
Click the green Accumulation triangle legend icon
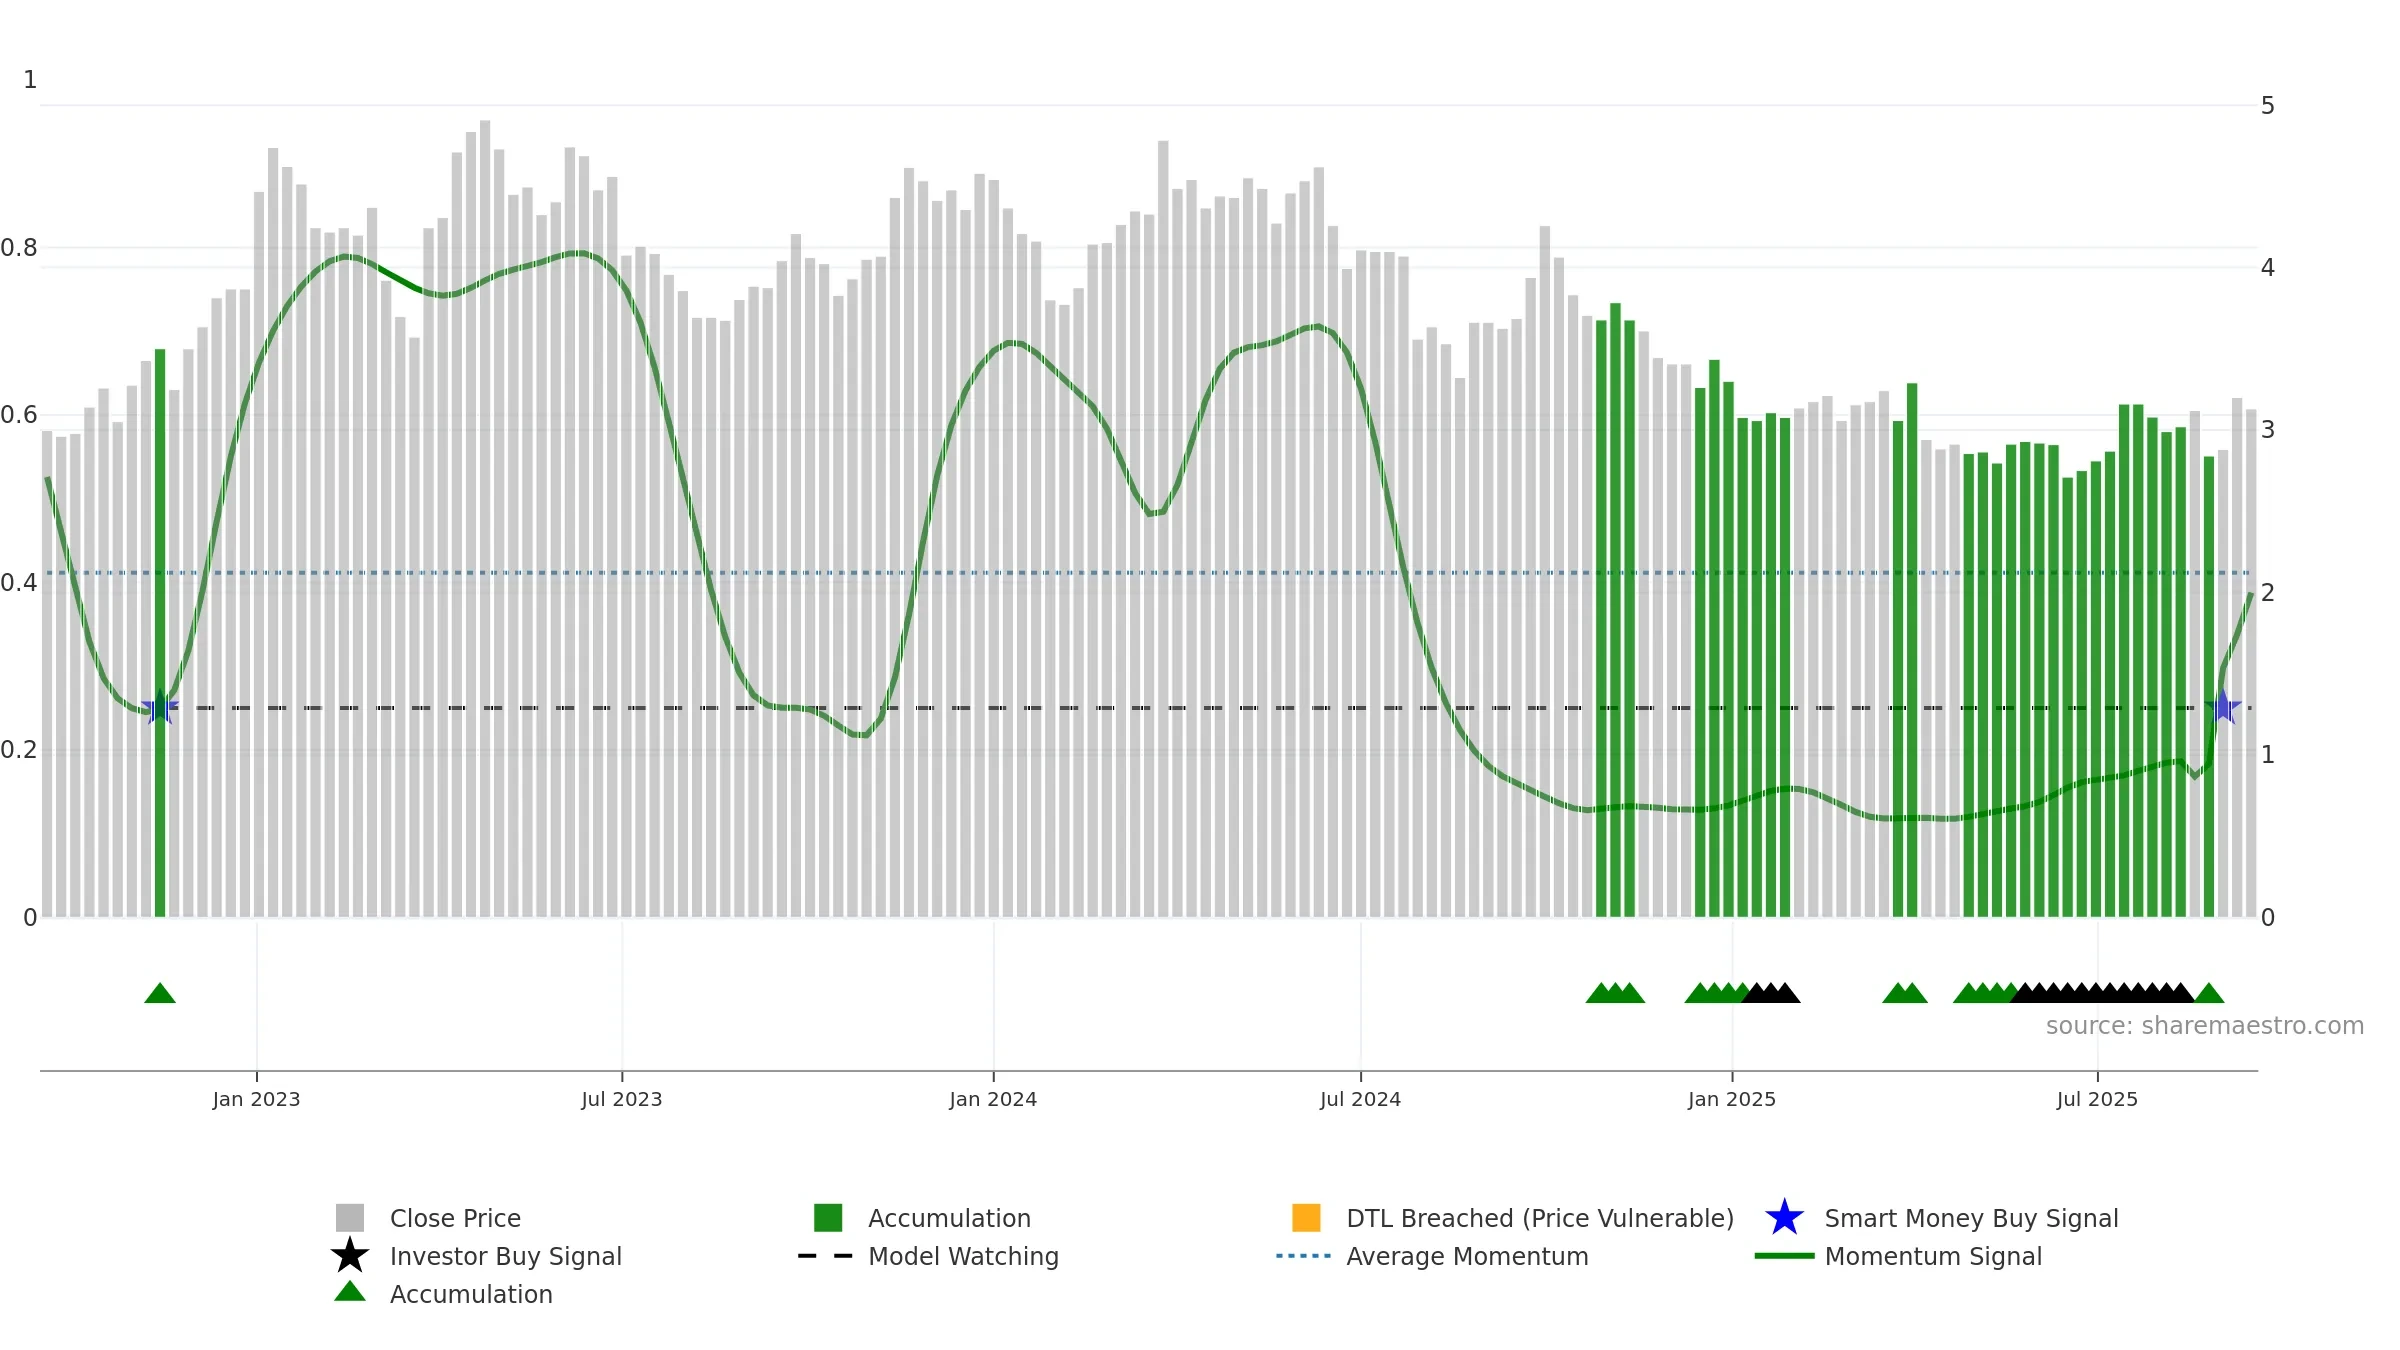coord(350,1291)
